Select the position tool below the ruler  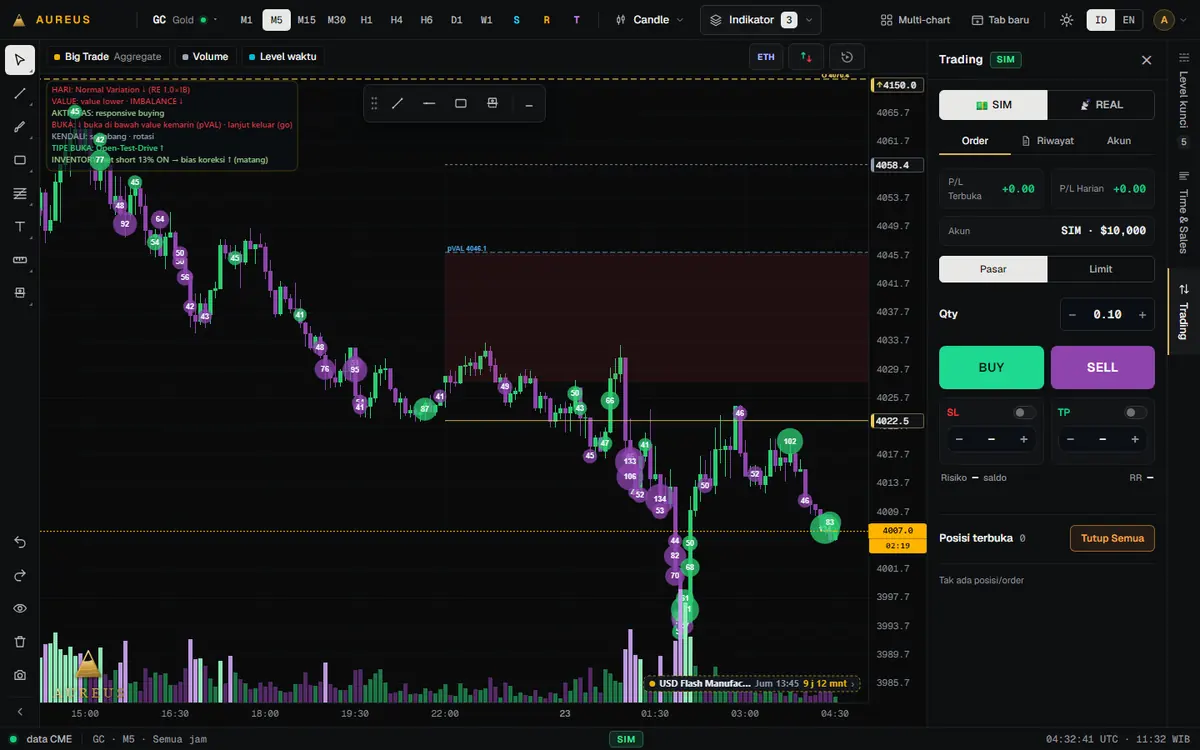coord(20,293)
